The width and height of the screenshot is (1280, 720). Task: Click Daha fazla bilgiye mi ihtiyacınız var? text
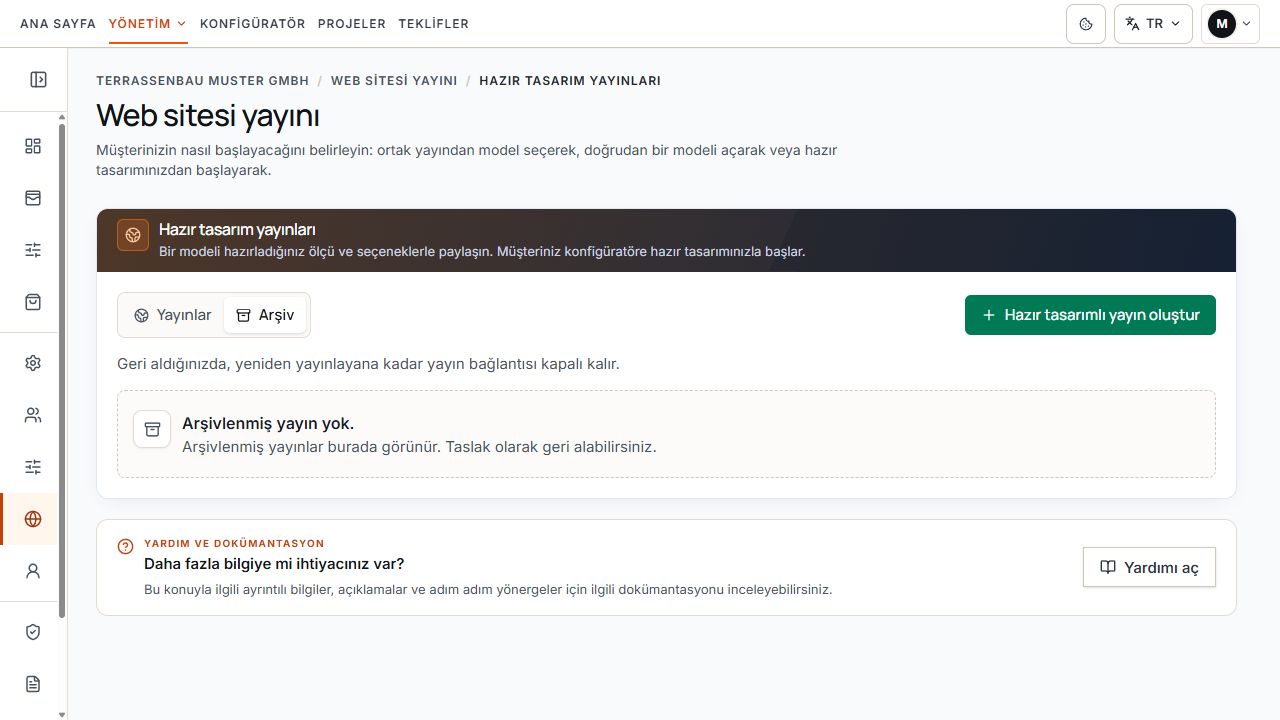pos(274,564)
